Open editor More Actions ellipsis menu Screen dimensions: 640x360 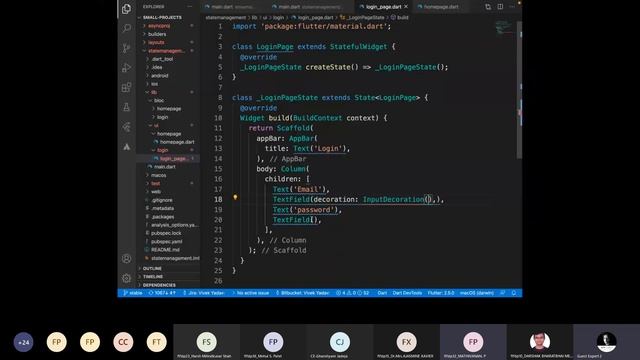[x=512, y=7]
